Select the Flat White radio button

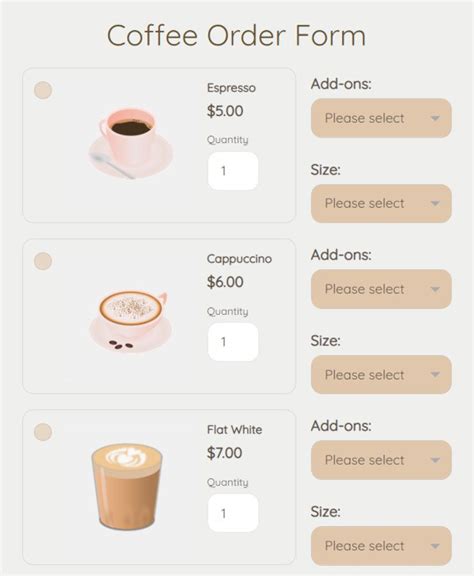43,432
